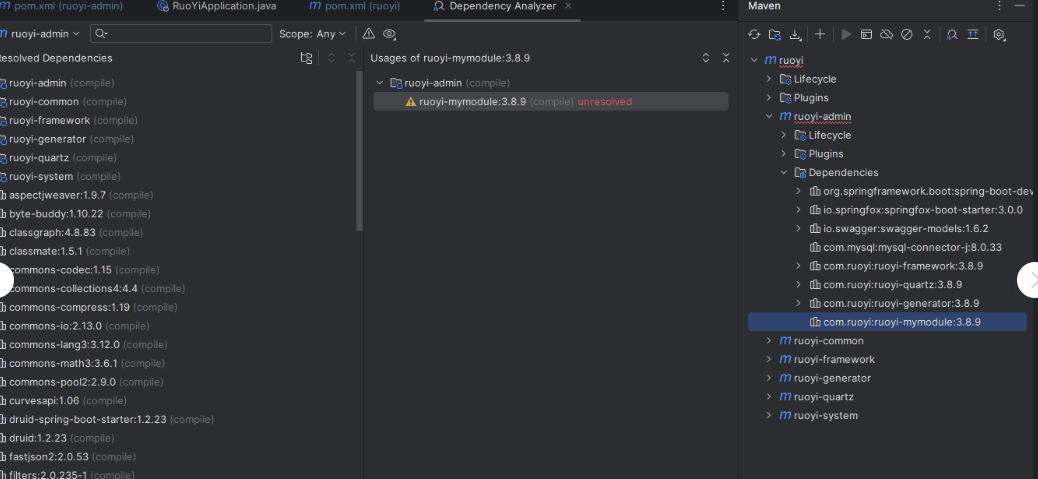Select unresolved ruoyi-mymodule:3.8.9 usage row
This screenshot has height=479, width=1038.
pyautogui.click(x=551, y=102)
